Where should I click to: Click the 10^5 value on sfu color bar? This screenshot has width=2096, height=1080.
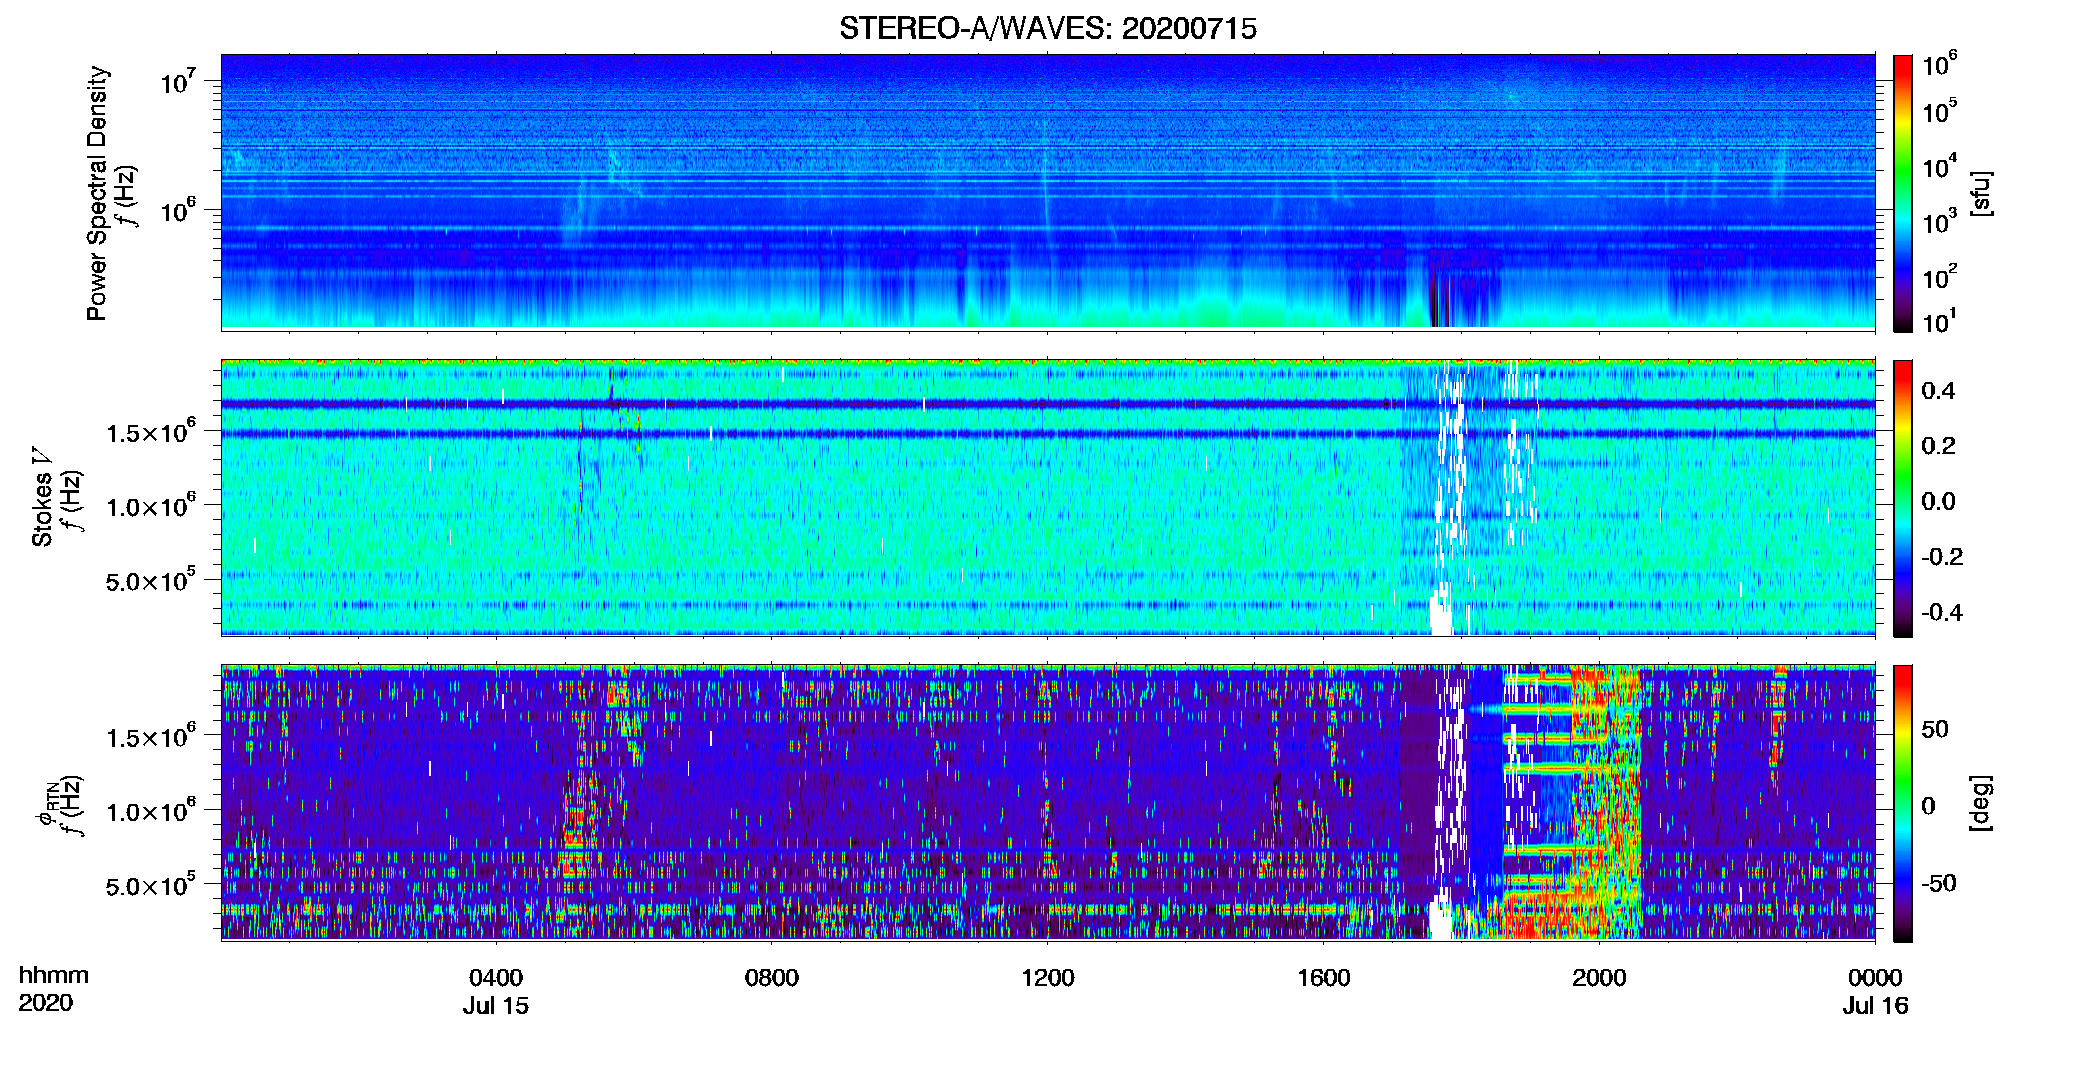coord(1939,110)
